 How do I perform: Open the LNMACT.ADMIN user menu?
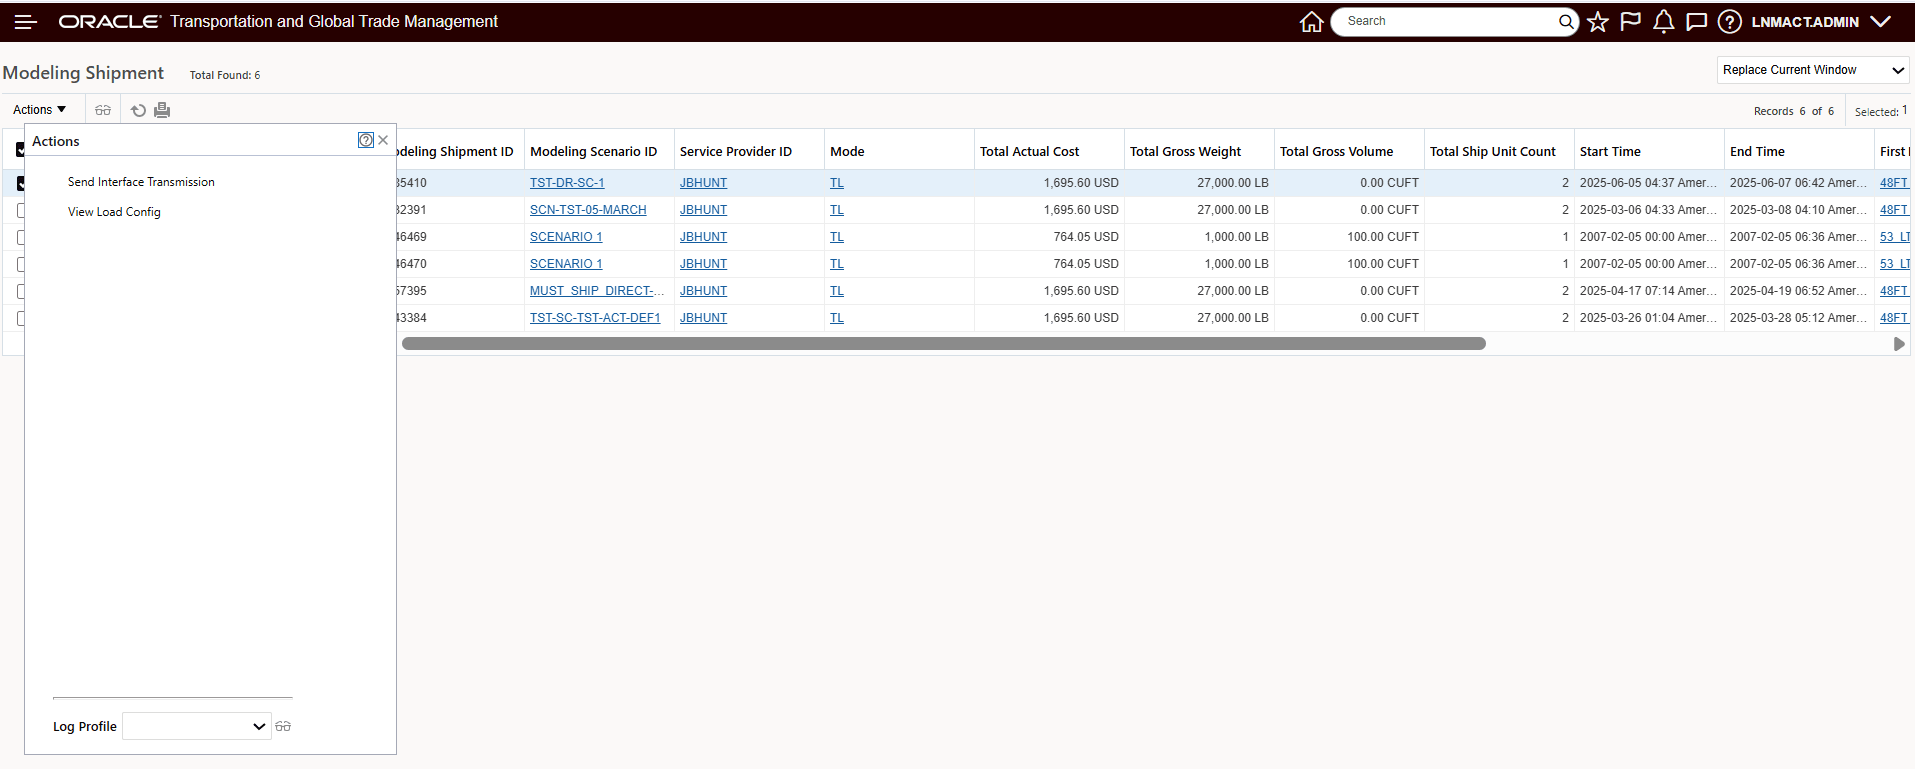[1820, 22]
